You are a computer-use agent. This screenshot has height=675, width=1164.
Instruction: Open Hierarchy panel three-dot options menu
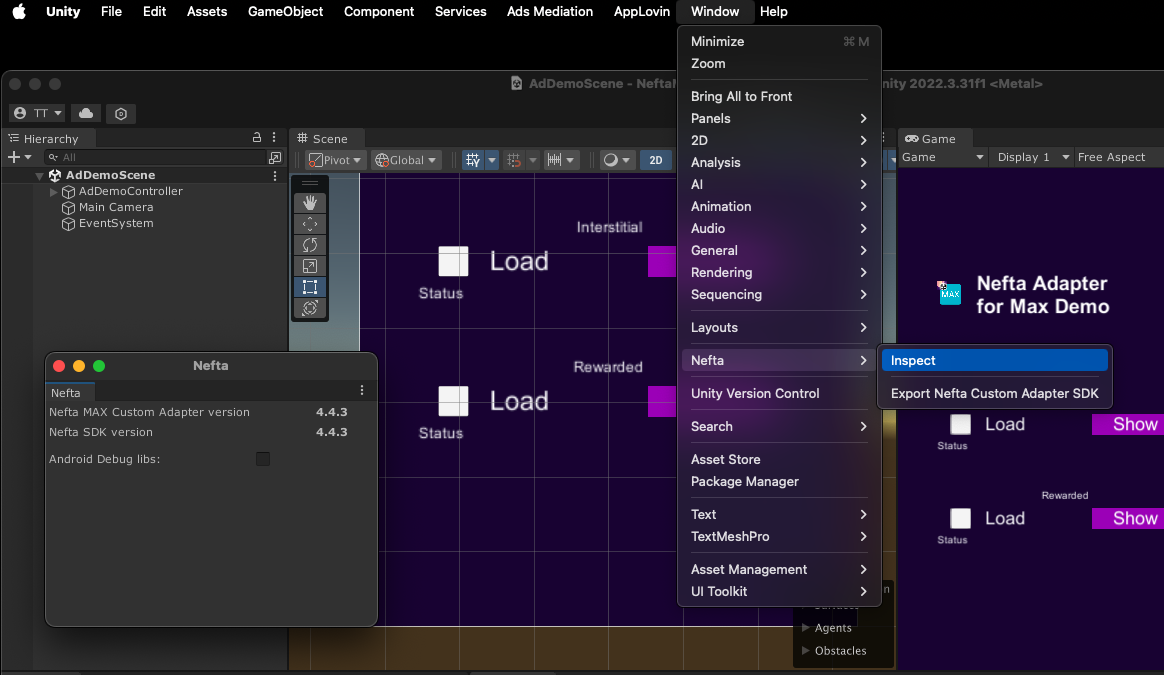[274, 137]
